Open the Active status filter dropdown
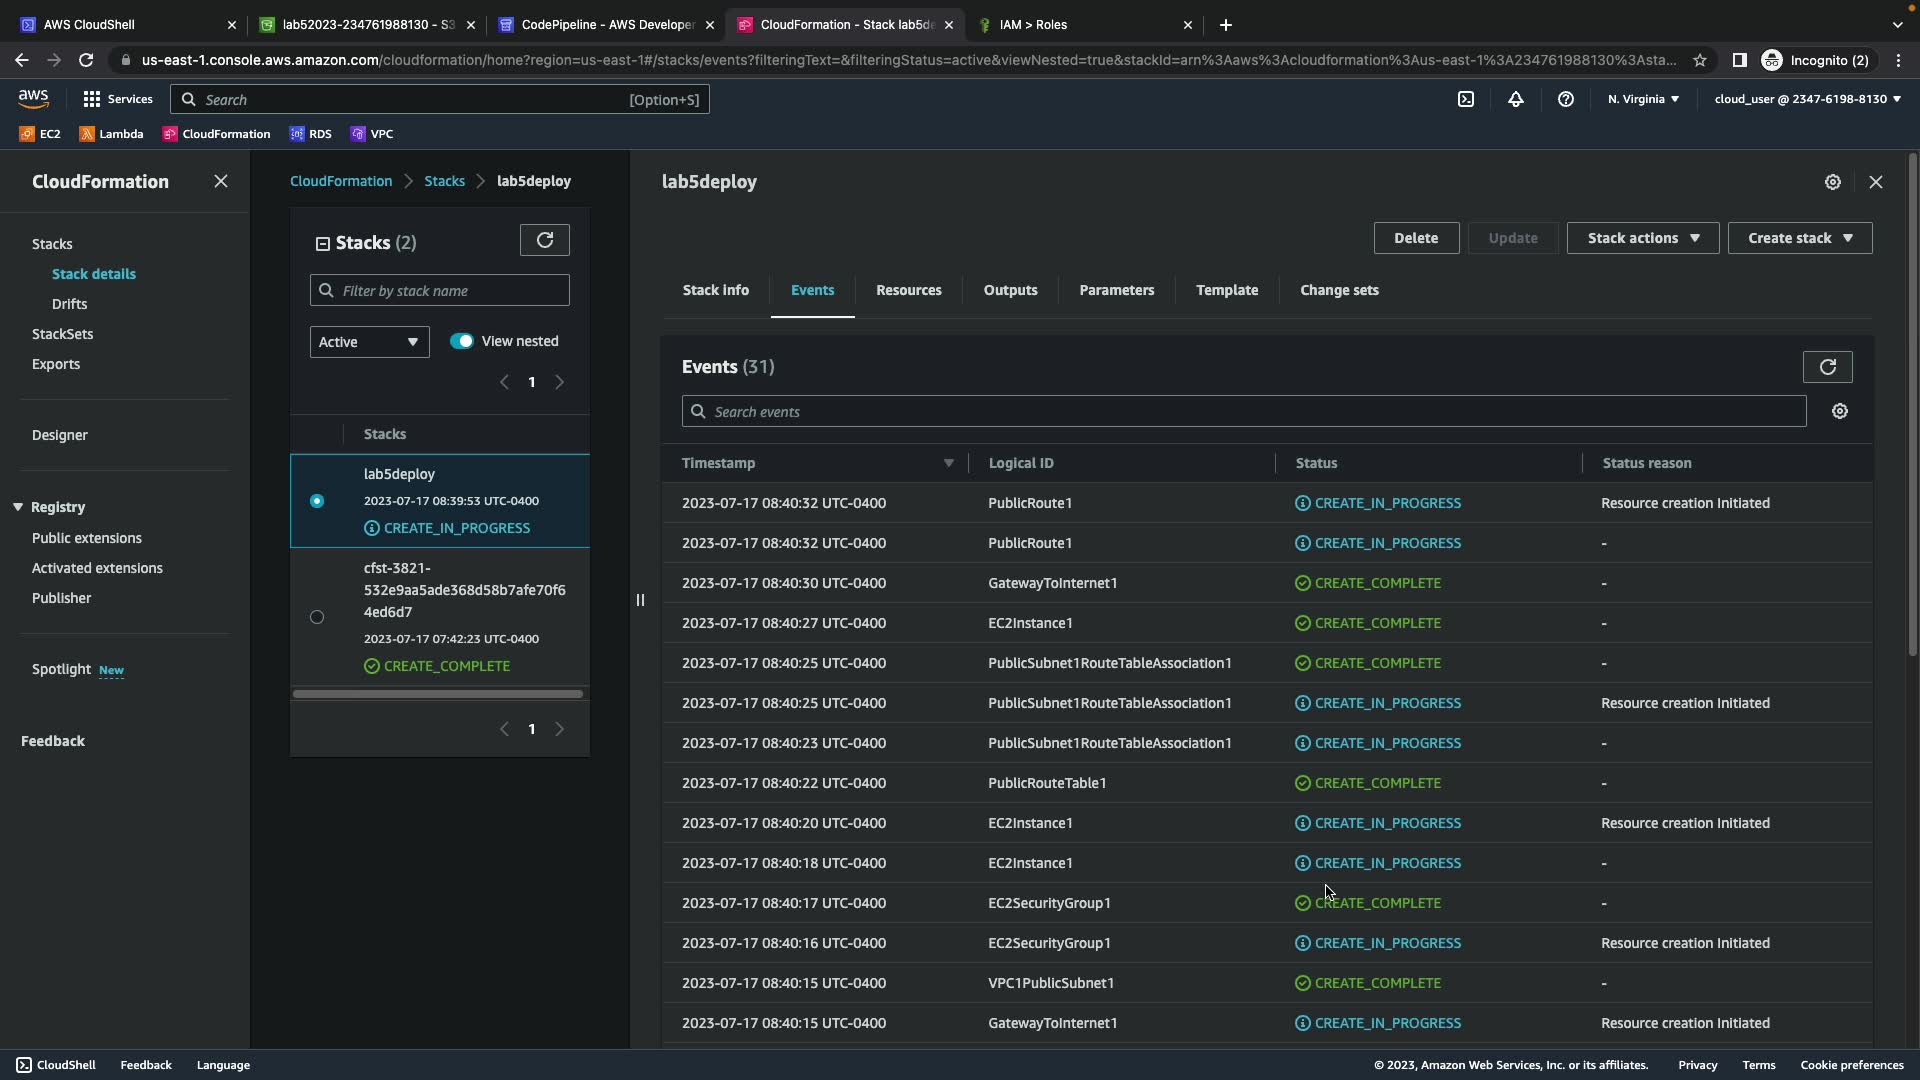The height and width of the screenshot is (1080, 1920). coord(369,342)
